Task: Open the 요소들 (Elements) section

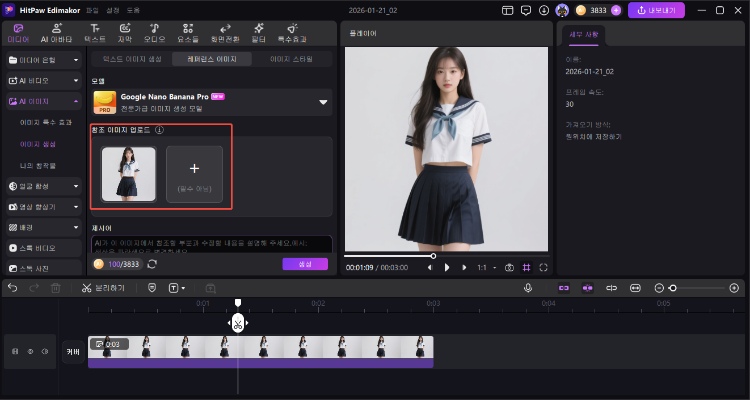Action: coord(188,33)
